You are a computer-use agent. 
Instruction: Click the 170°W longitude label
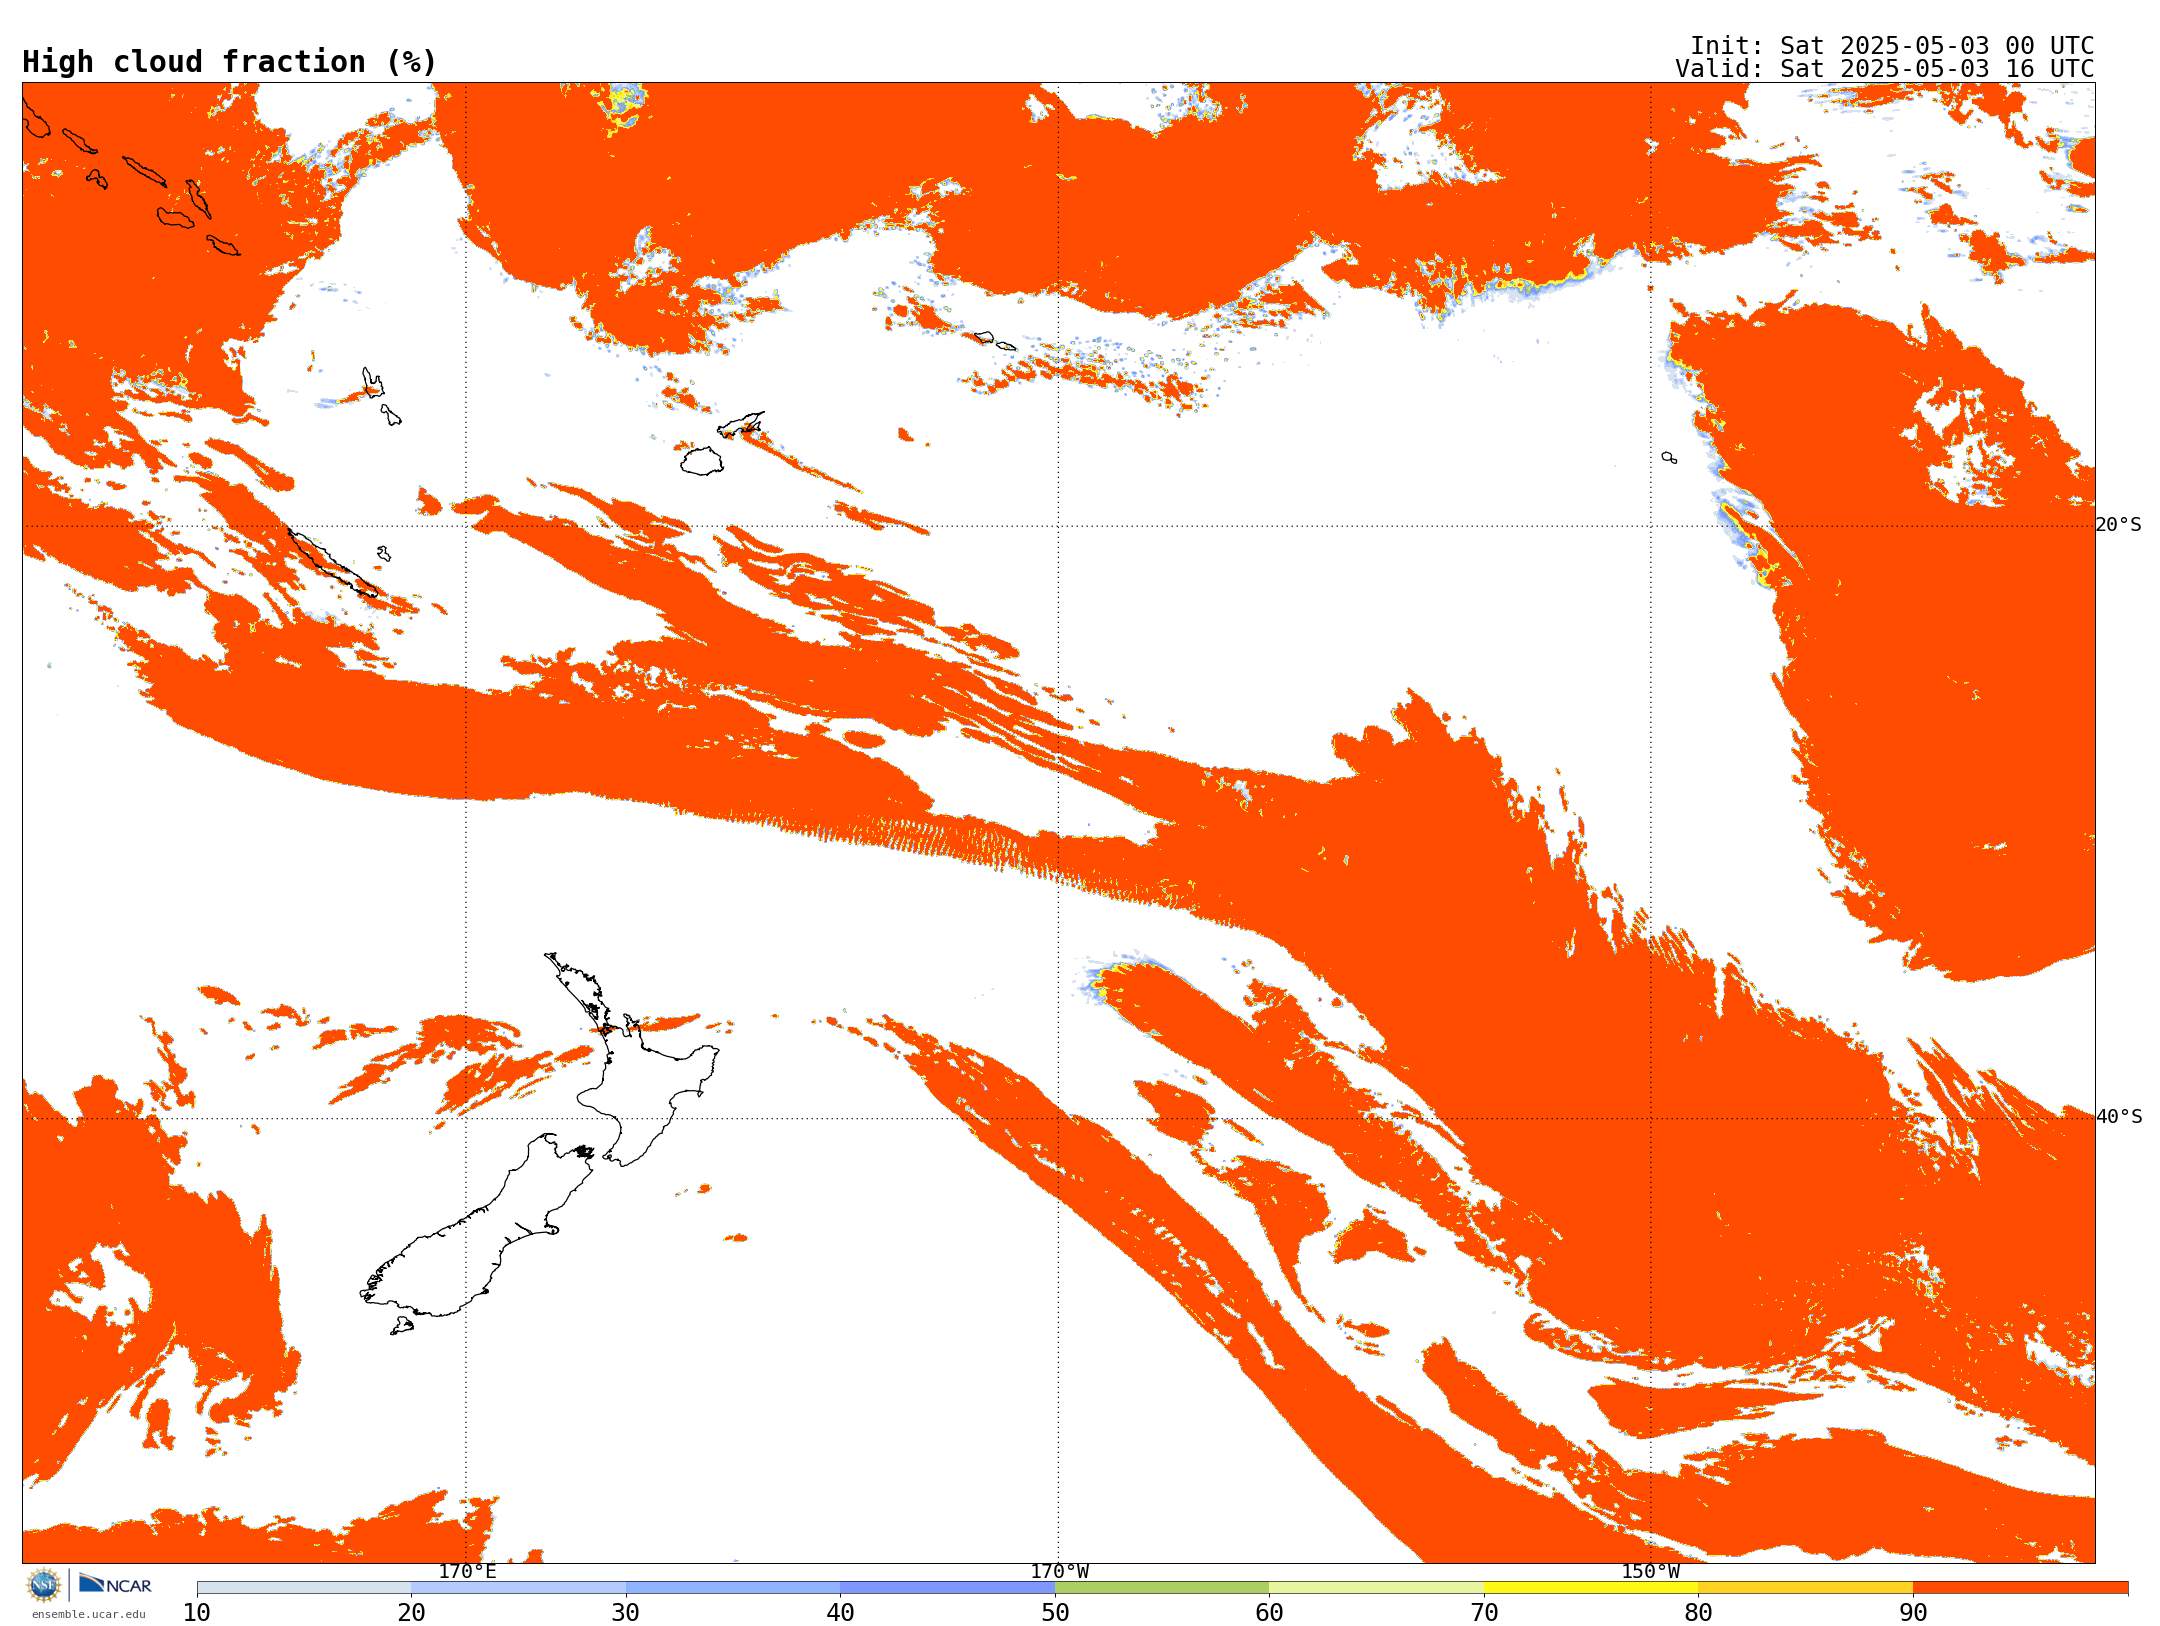tap(1059, 1572)
